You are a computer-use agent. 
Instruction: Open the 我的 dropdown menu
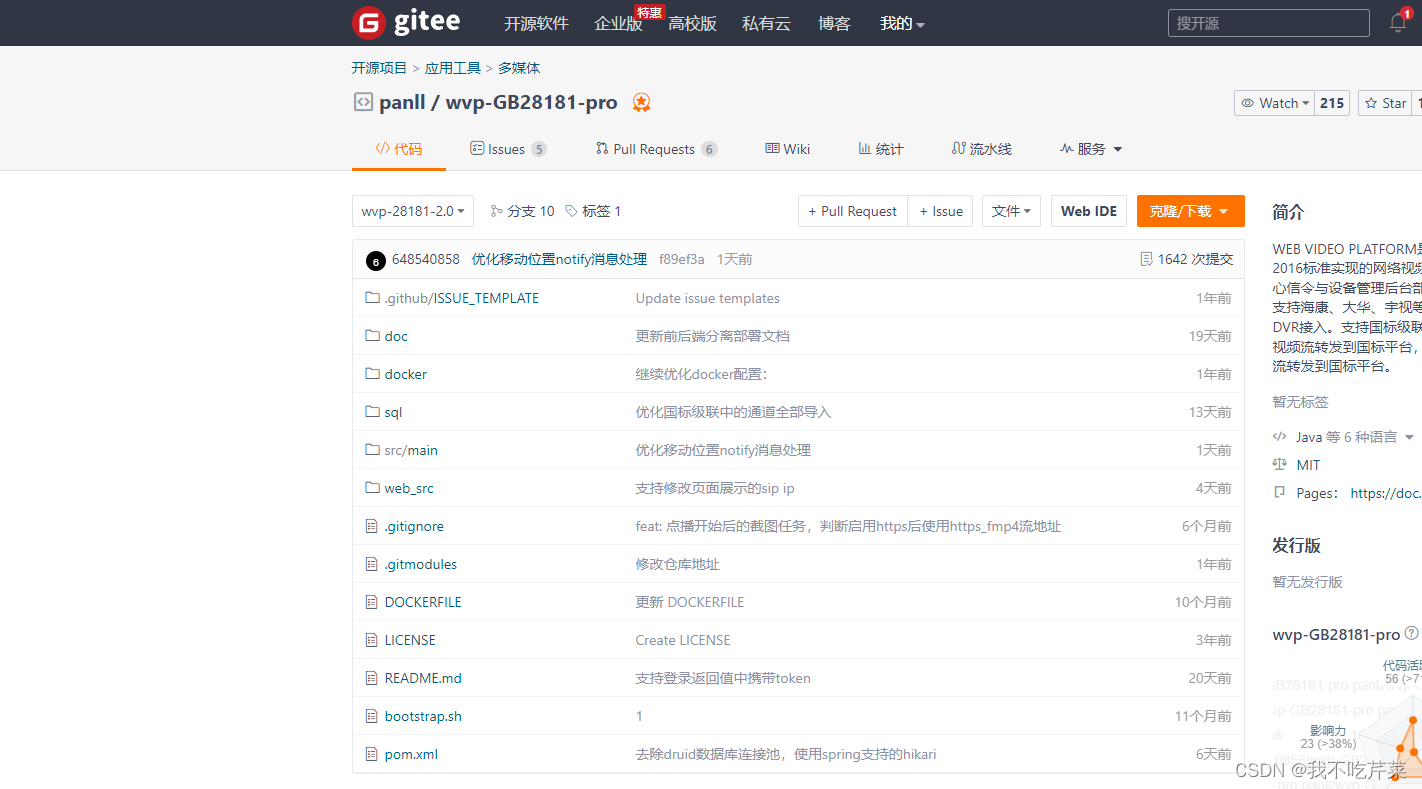tap(902, 24)
